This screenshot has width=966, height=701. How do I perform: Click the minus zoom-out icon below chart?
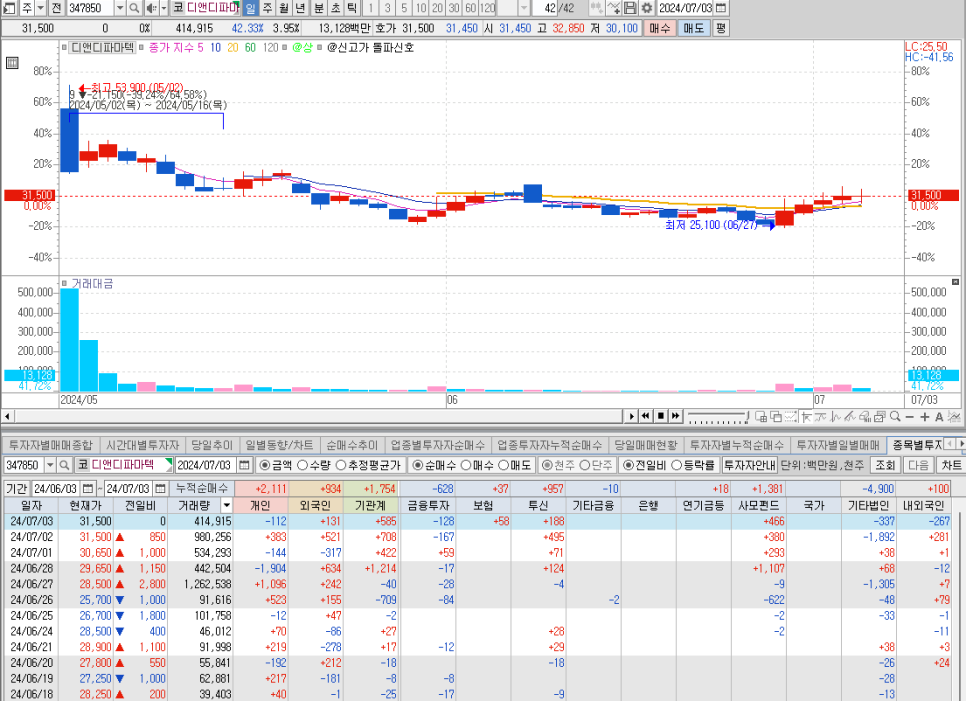[x=909, y=417]
